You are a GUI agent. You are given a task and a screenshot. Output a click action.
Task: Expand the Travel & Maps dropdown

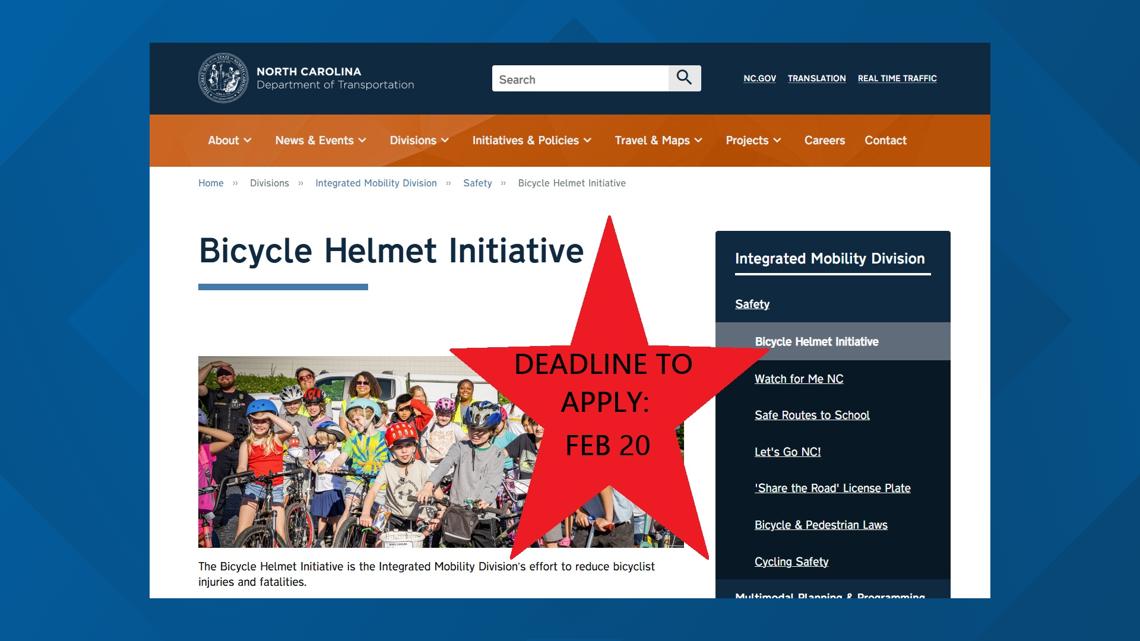[x=657, y=140]
